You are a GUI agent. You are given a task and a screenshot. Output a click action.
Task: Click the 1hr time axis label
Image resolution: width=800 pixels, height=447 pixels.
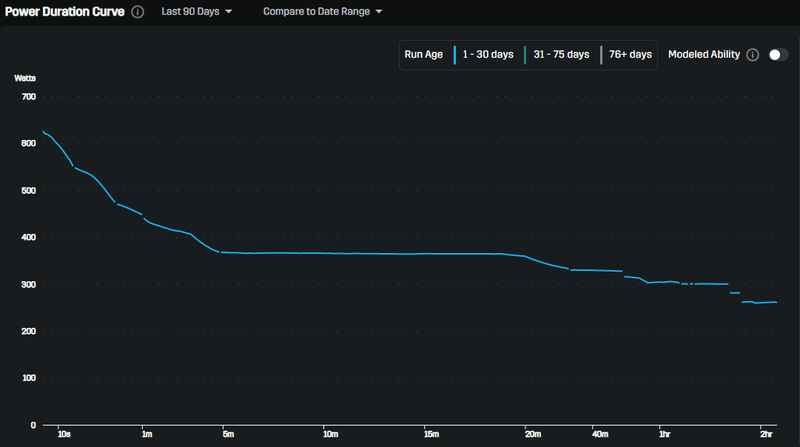[664, 434]
